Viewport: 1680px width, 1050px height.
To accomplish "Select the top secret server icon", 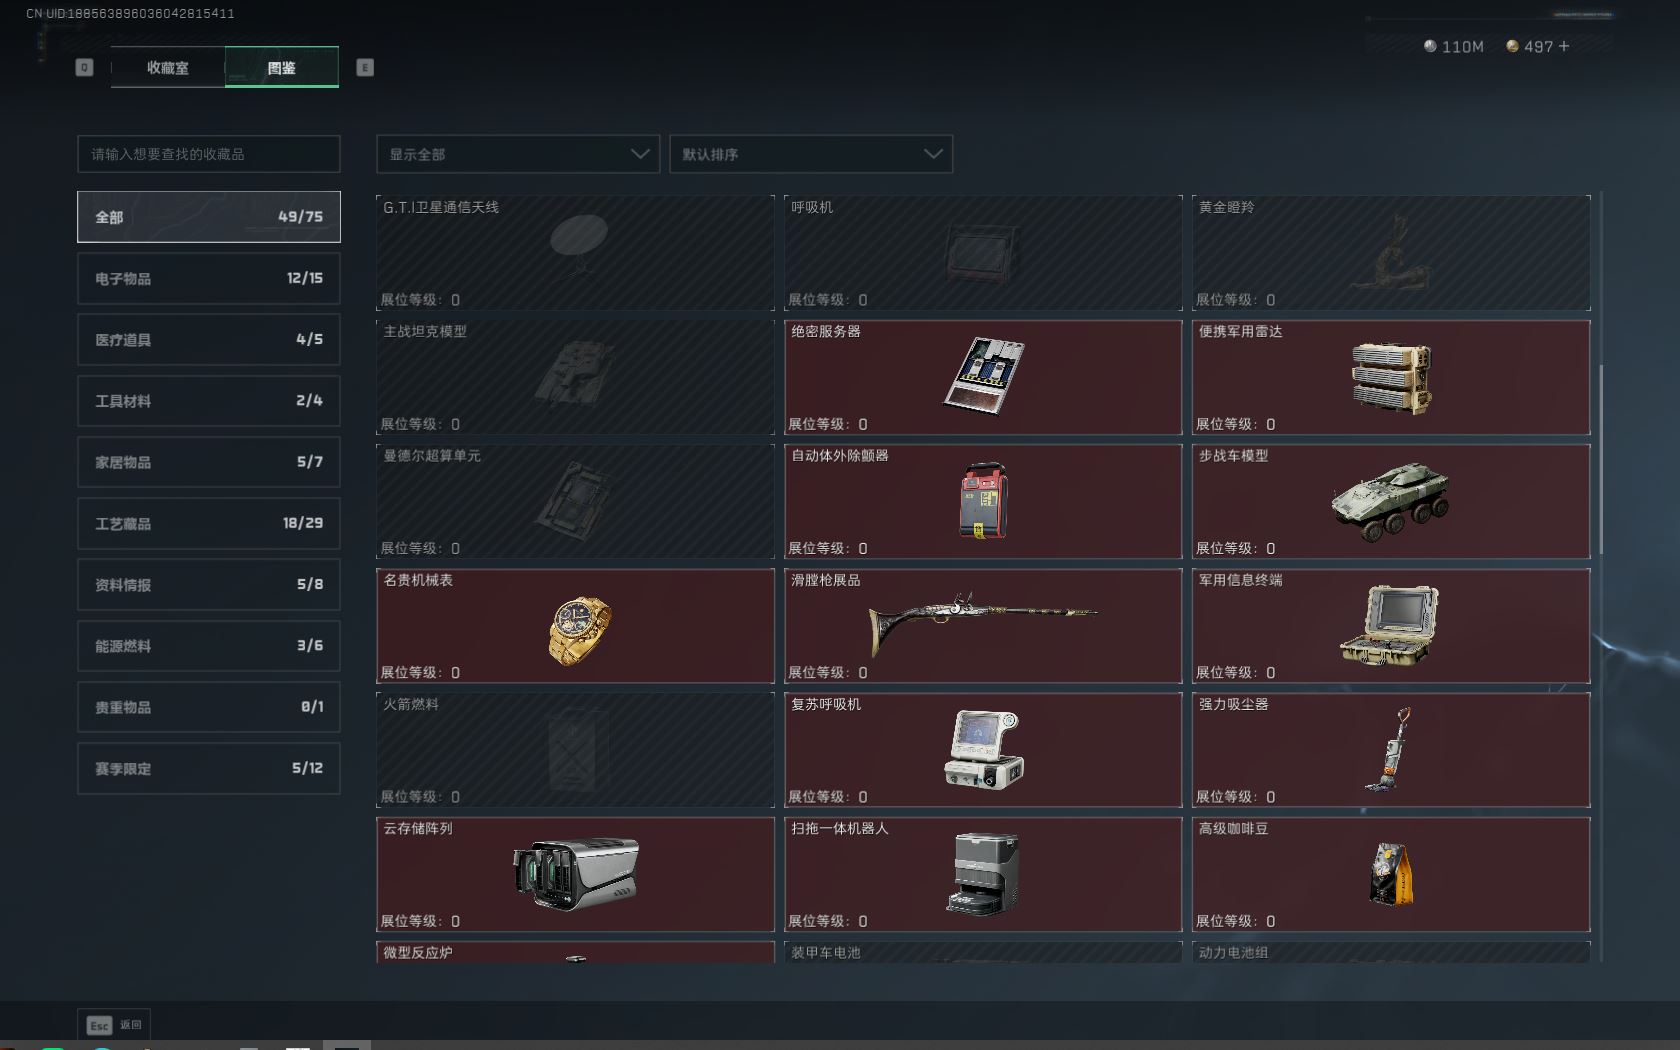I will point(983,376).
